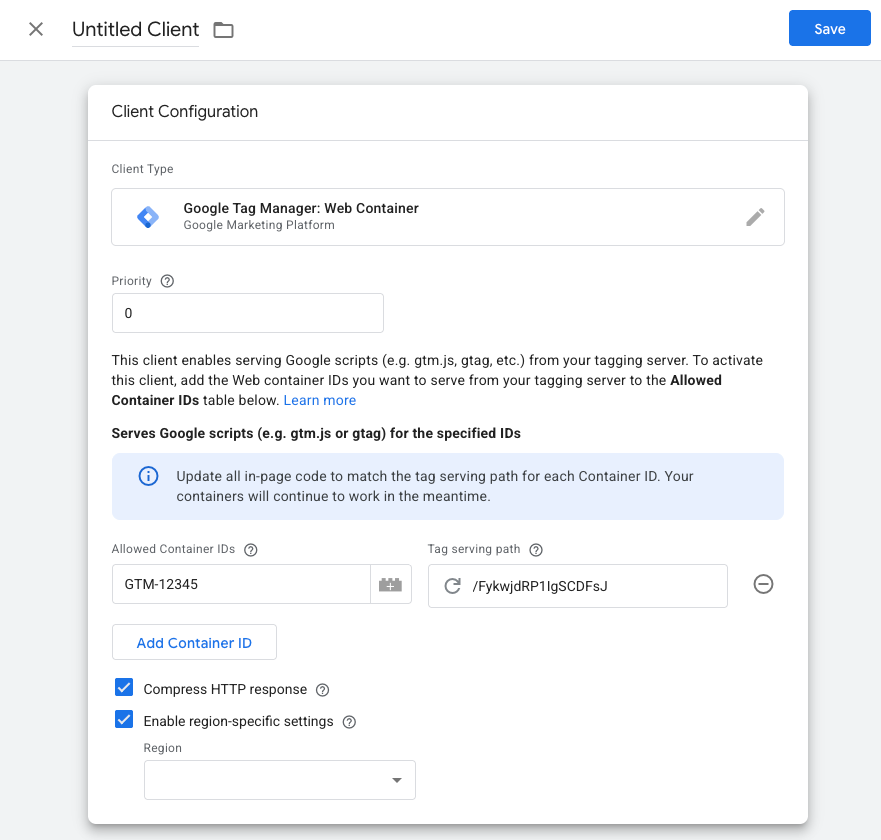Edit the GTM-12345 container ID field
The image size is (881, 840).
click(241, 584)
